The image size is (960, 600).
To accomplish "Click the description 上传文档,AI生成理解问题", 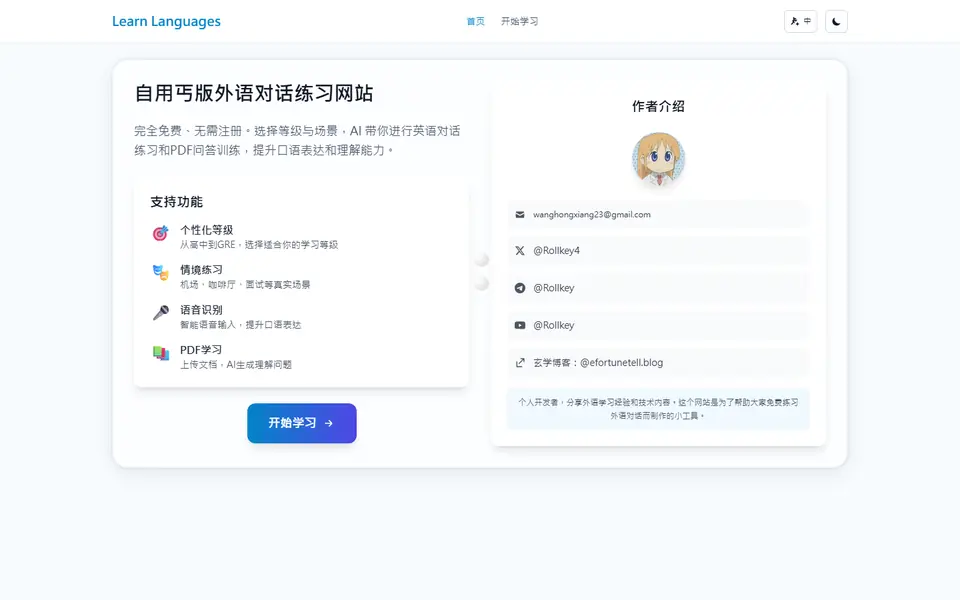I will [236, 364].
